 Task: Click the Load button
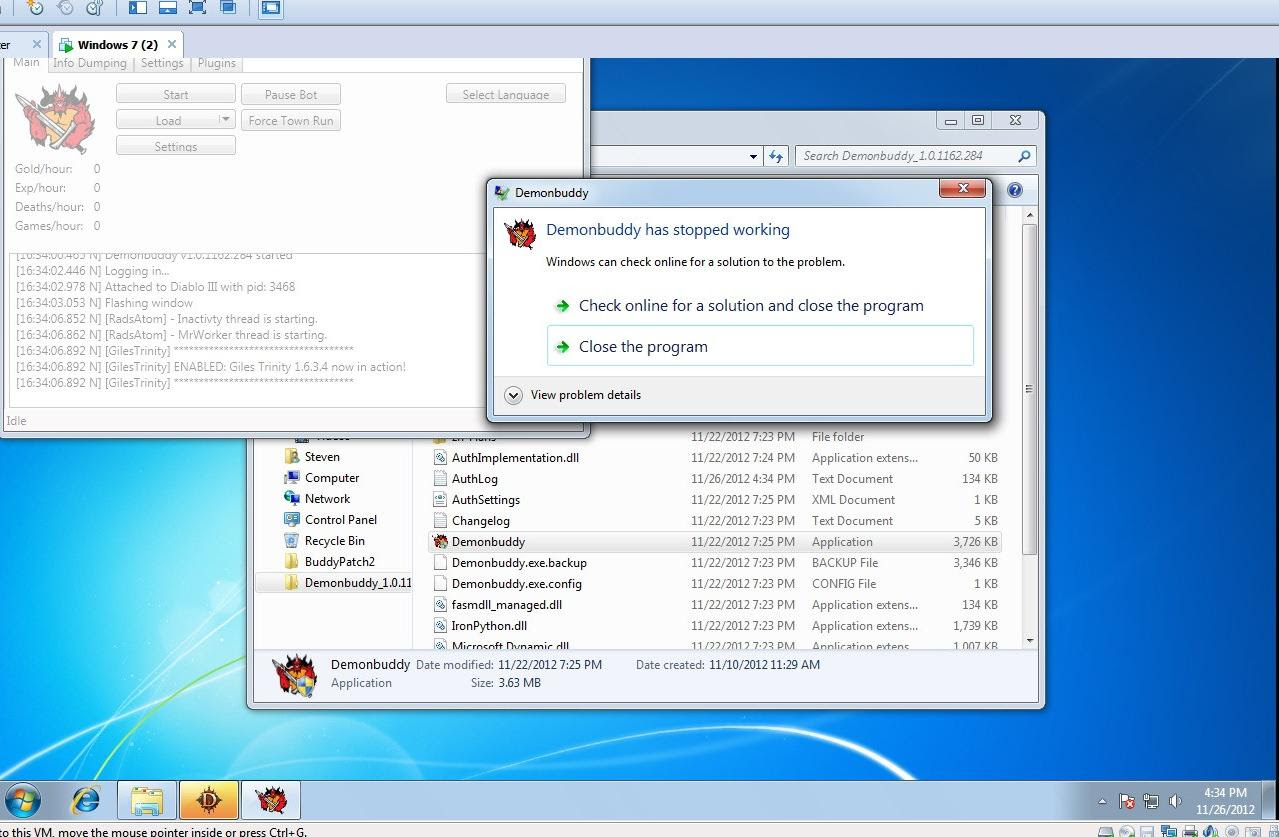click(168, 120)
